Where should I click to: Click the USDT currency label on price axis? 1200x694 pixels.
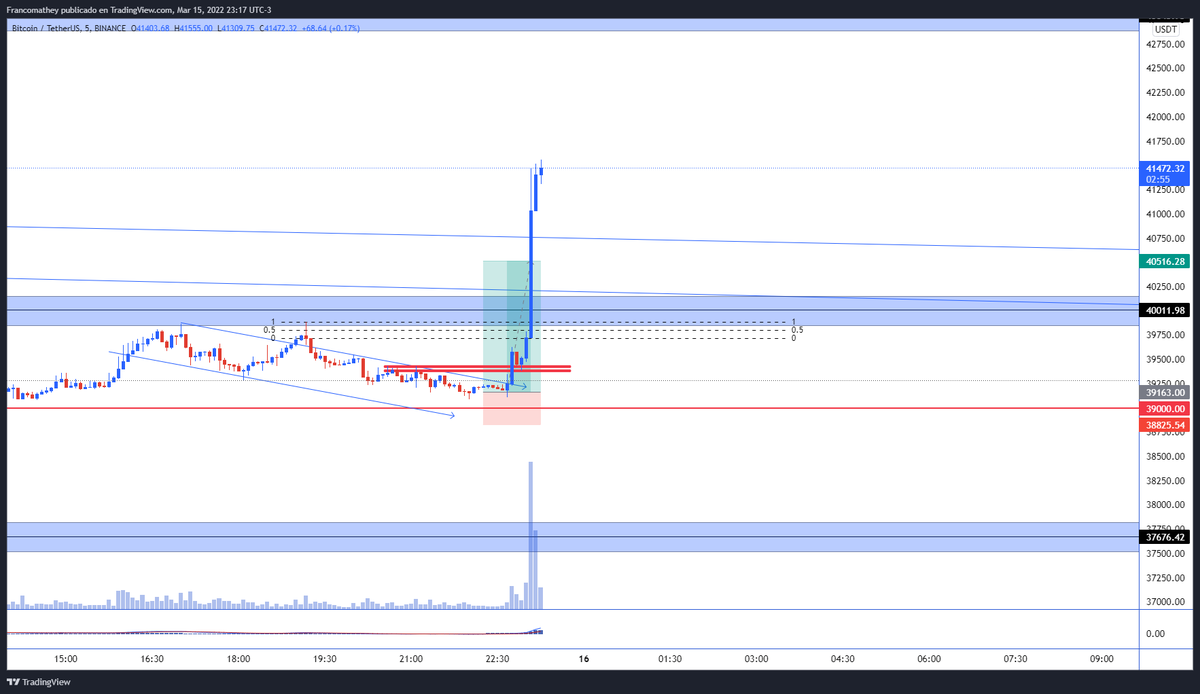[1165, 29]
